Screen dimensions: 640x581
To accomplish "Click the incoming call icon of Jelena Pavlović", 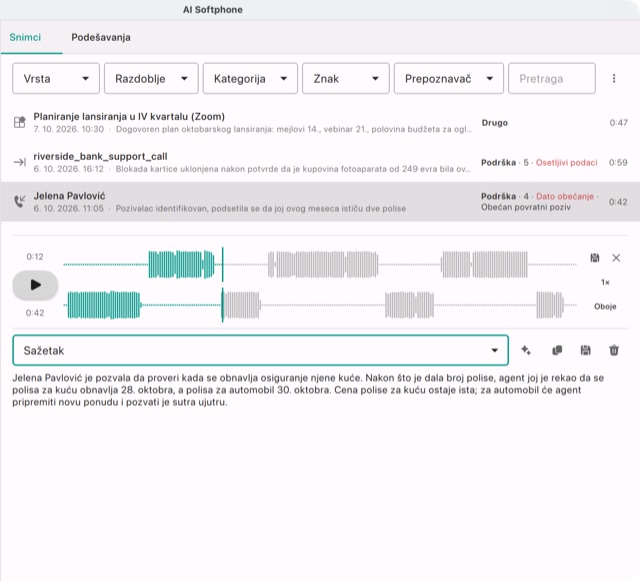I will (20, 201).
